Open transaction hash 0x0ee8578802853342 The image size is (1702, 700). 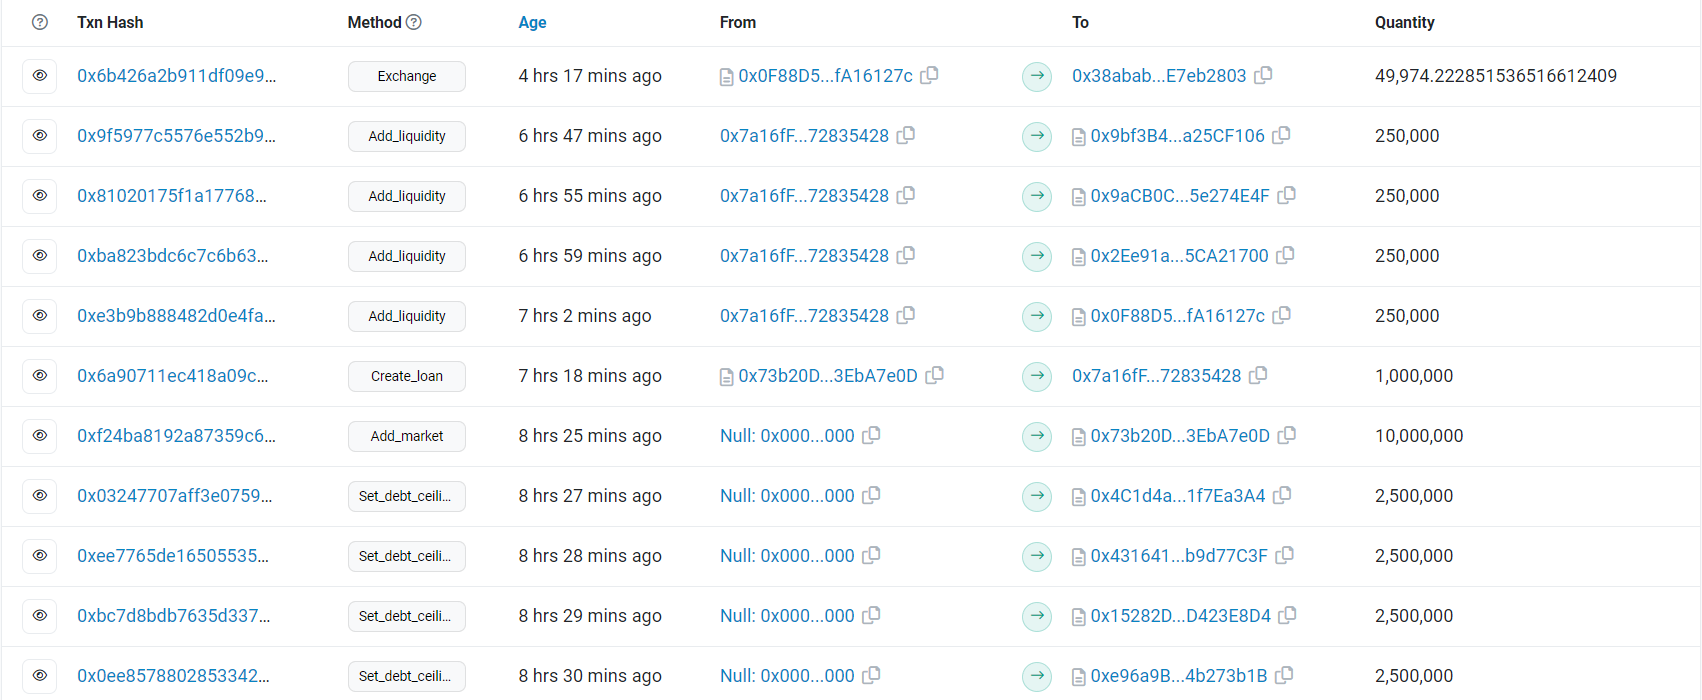[x=173, y=676]
